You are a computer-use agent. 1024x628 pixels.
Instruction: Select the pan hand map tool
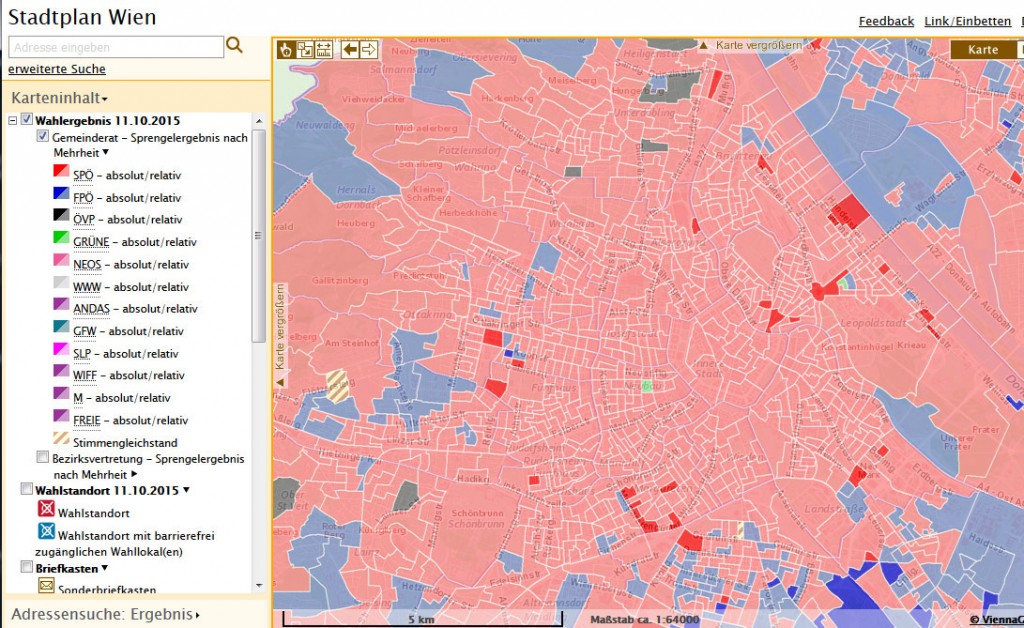click(286, 49)
